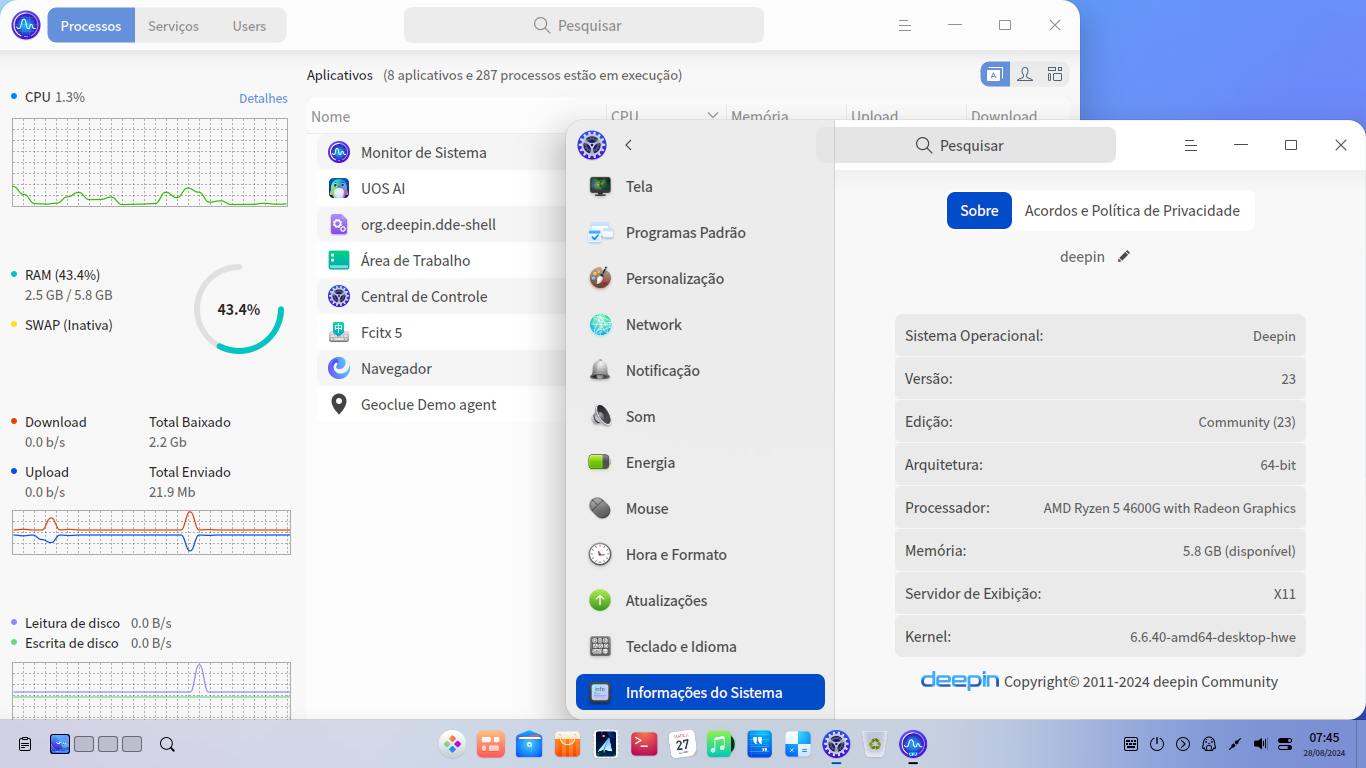Open Energia settings
The image size is (1366, 768).
pyautogui.click(x=700, y=463)
